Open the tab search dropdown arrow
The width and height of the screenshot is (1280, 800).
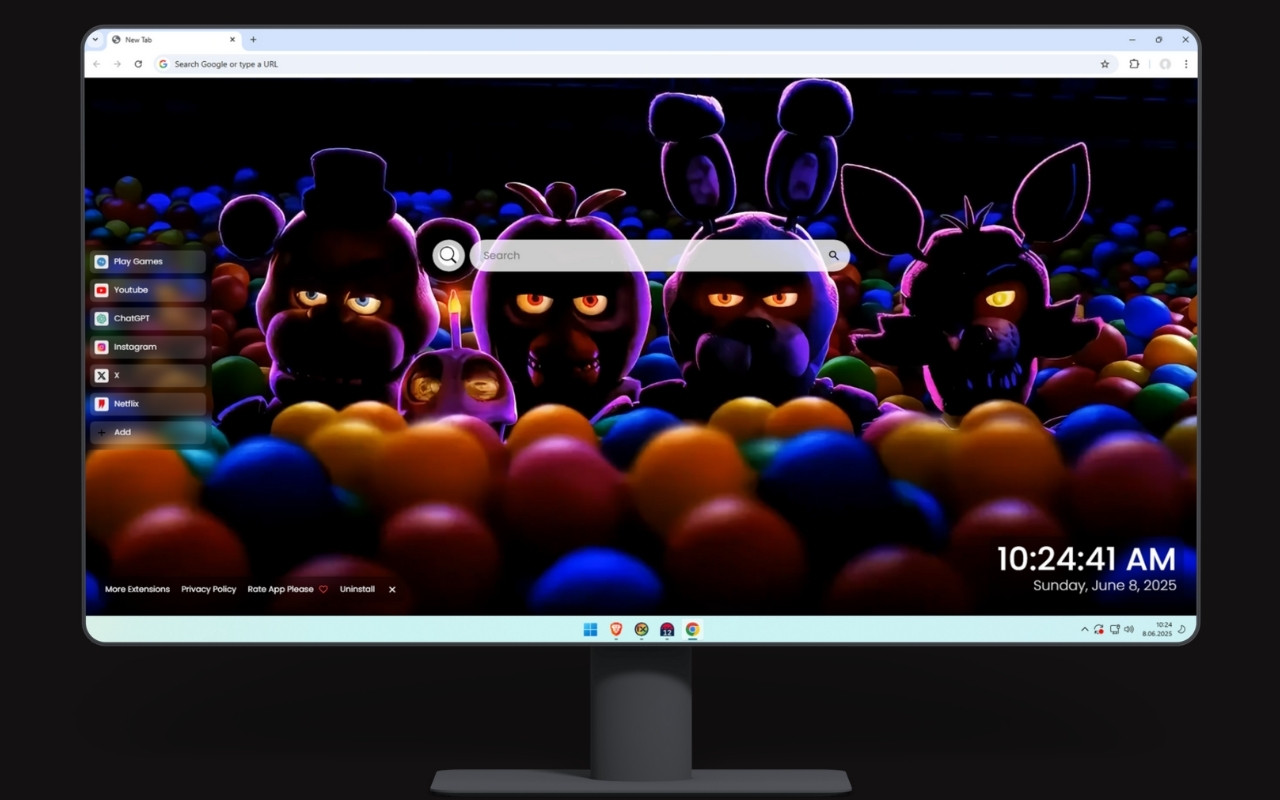[95, 40]
